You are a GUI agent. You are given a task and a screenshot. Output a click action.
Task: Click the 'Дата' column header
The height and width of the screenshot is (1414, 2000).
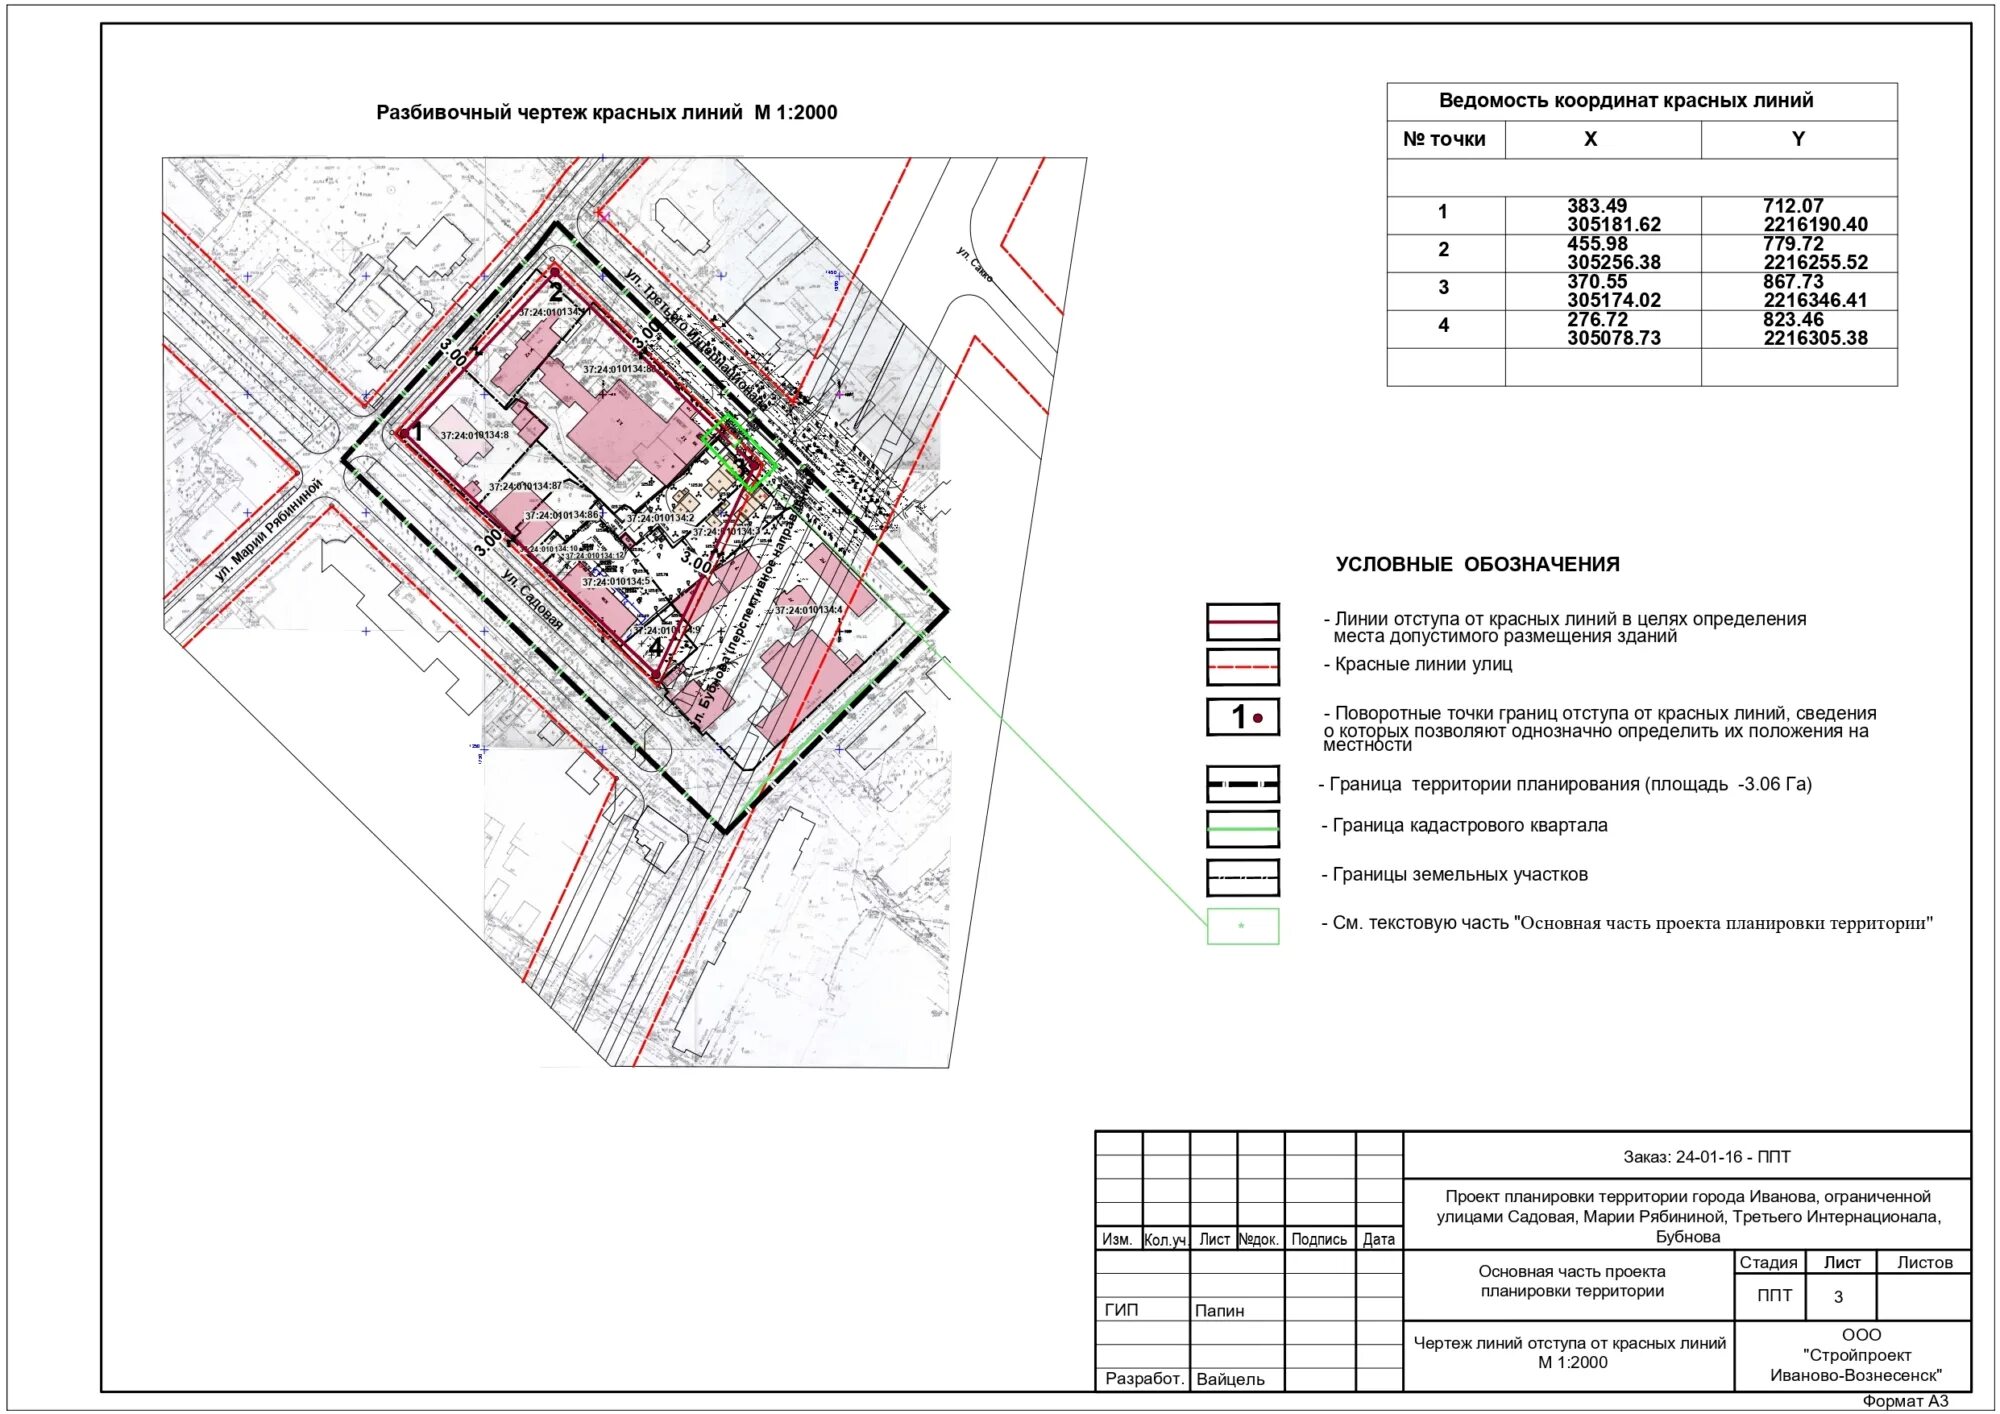coord(1378,1240)
